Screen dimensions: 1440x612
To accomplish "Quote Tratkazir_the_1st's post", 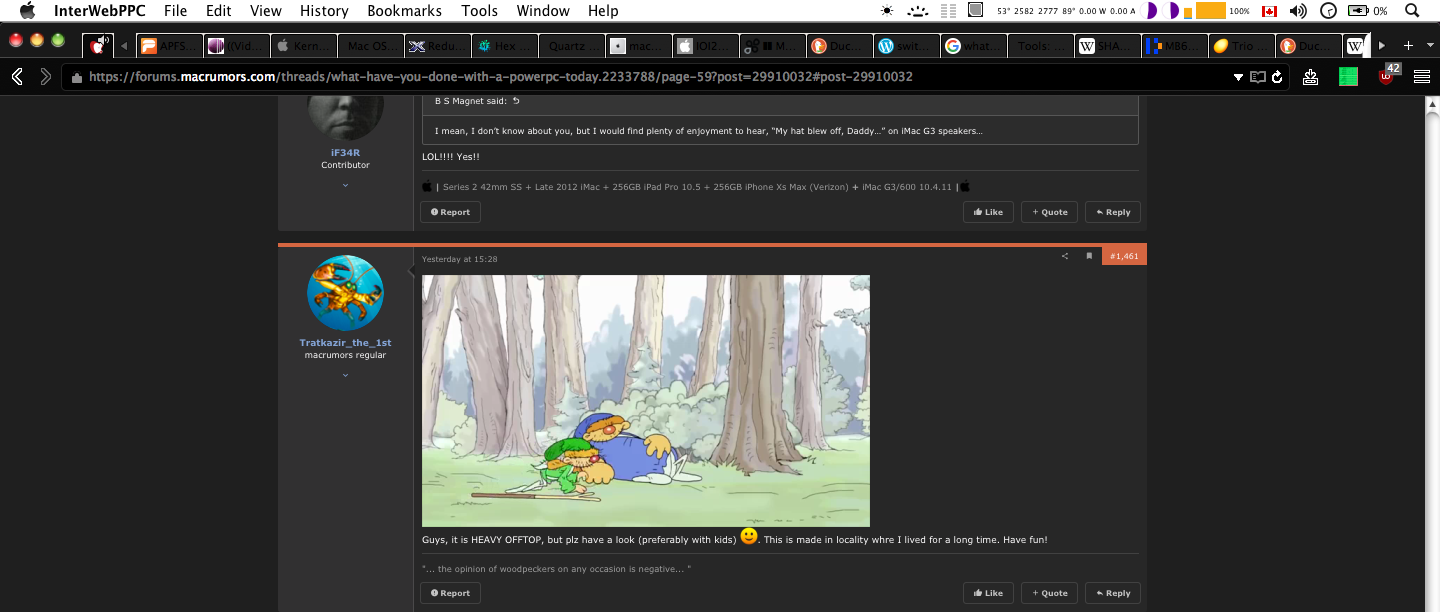I will [x=1049, y=593].
